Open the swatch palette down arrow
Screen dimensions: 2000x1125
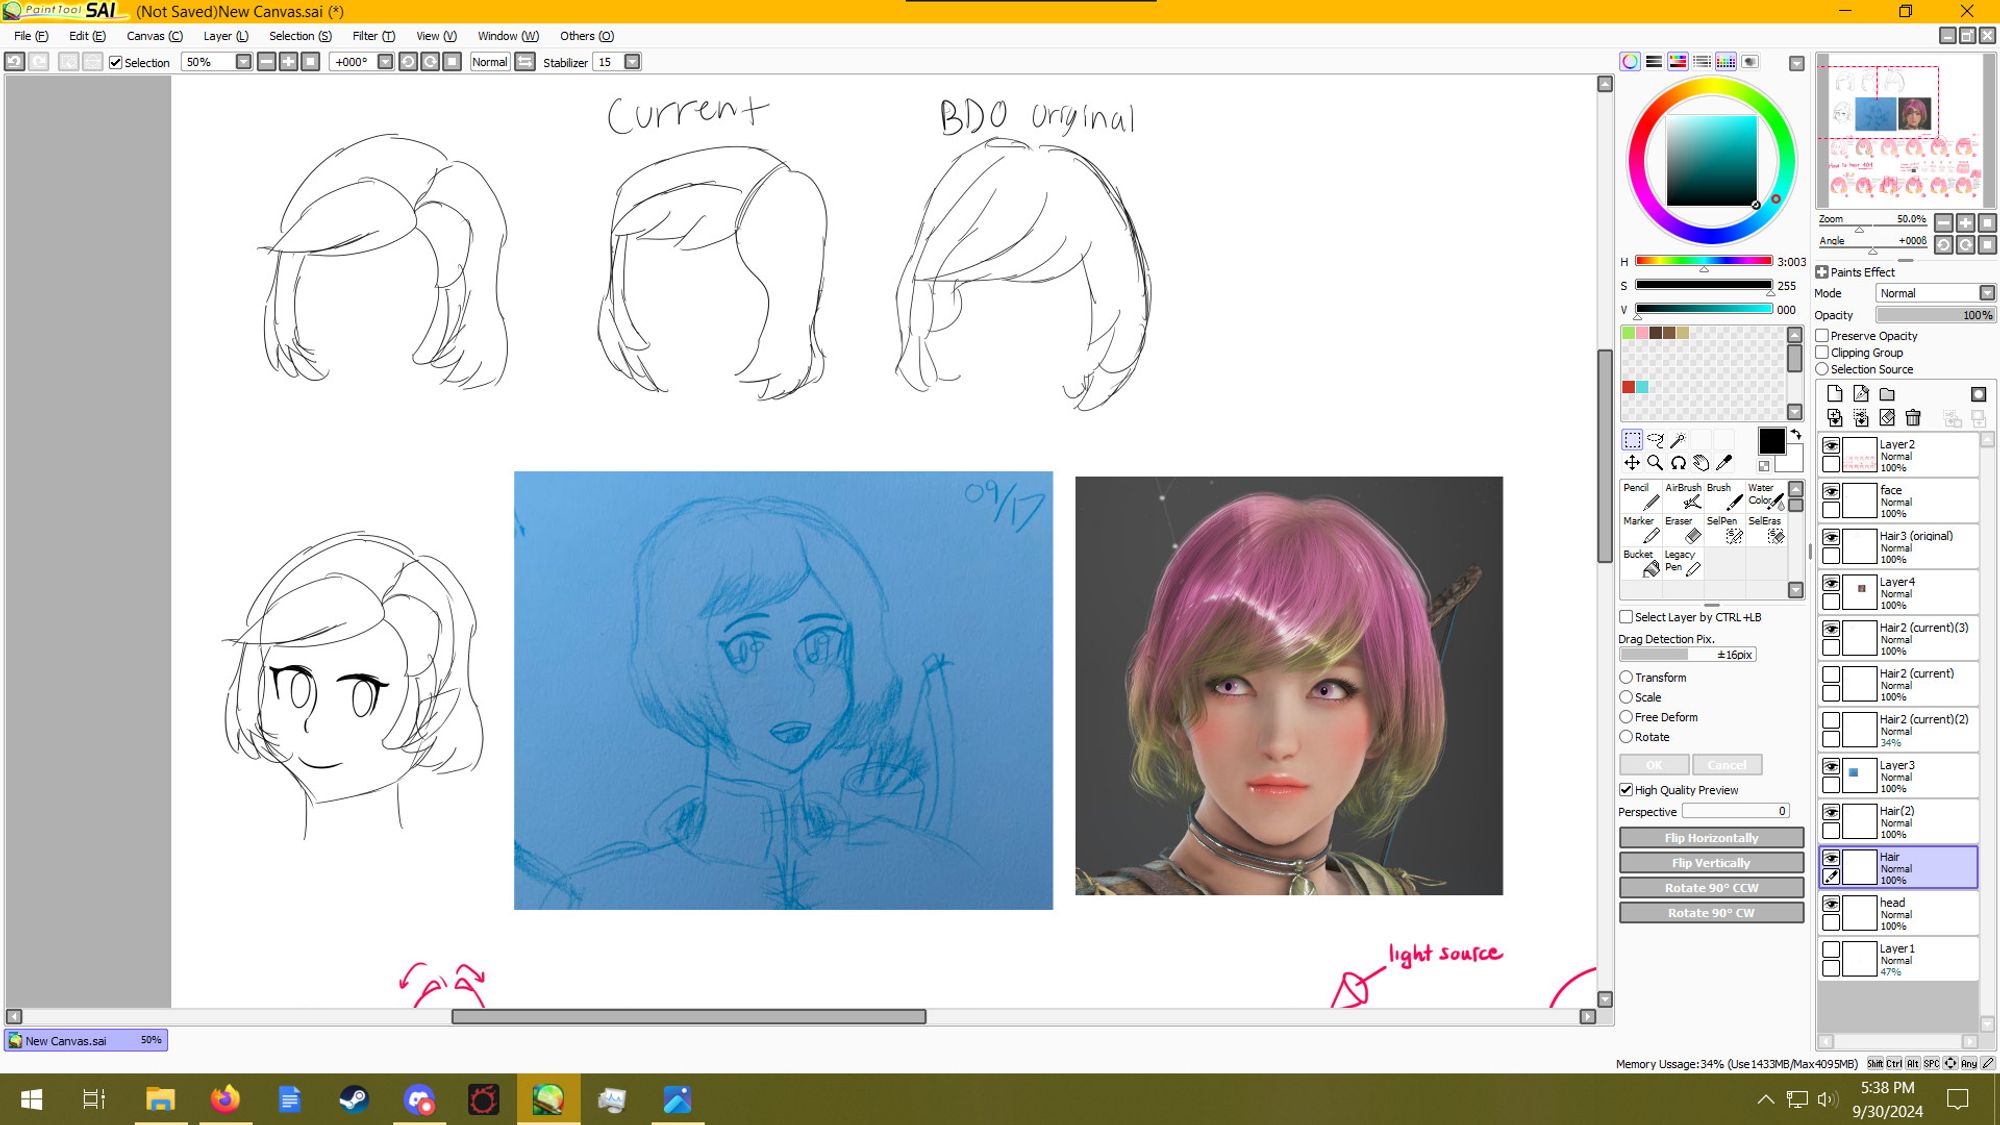(1795, 412)
